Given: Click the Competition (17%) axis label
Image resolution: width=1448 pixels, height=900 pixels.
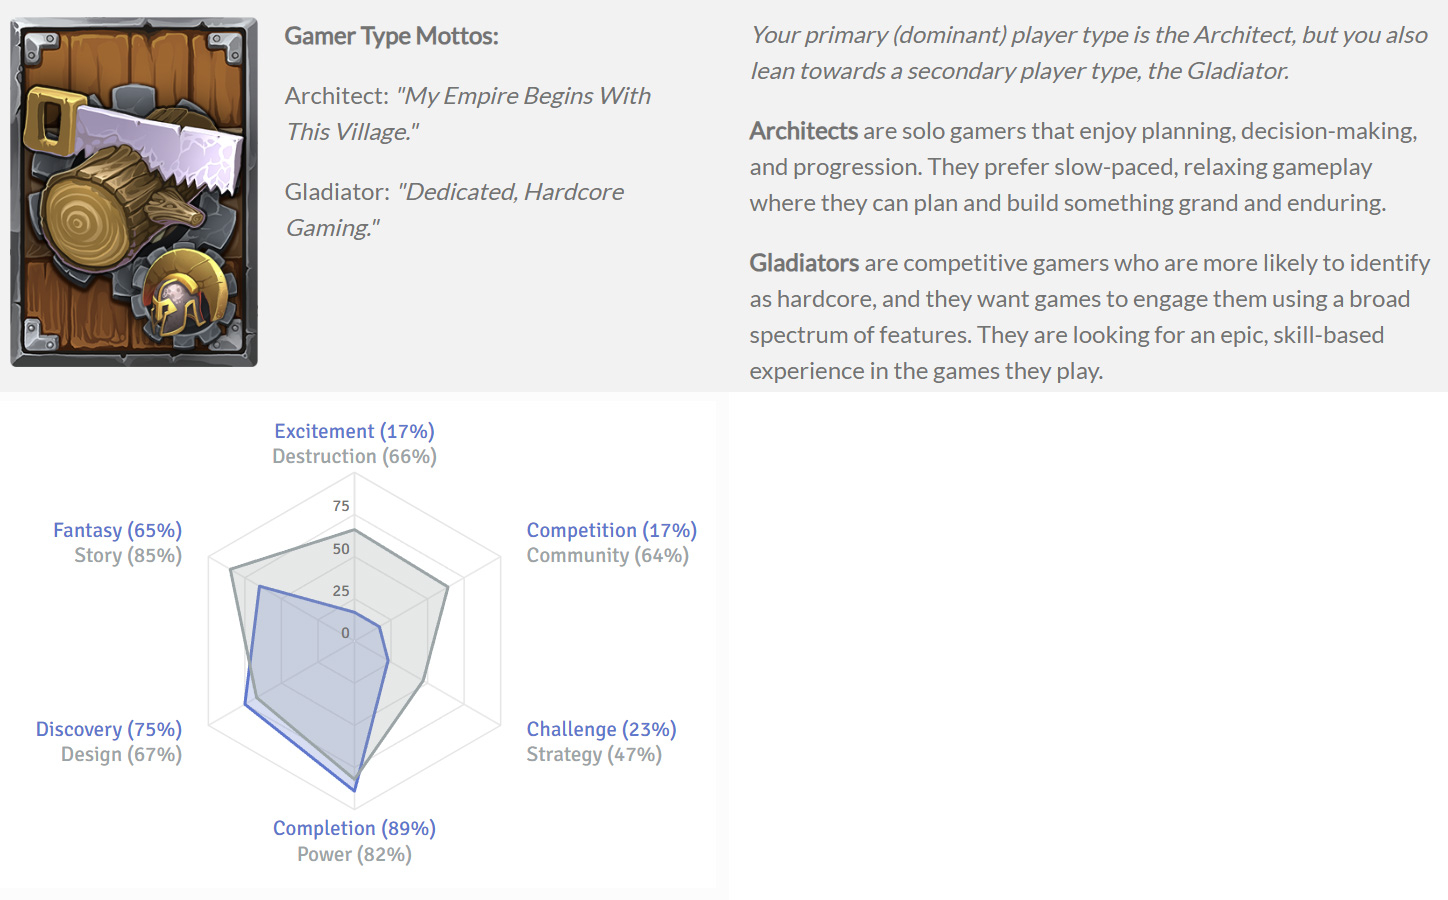Looking at the screenshot, I should coord(611,530).
